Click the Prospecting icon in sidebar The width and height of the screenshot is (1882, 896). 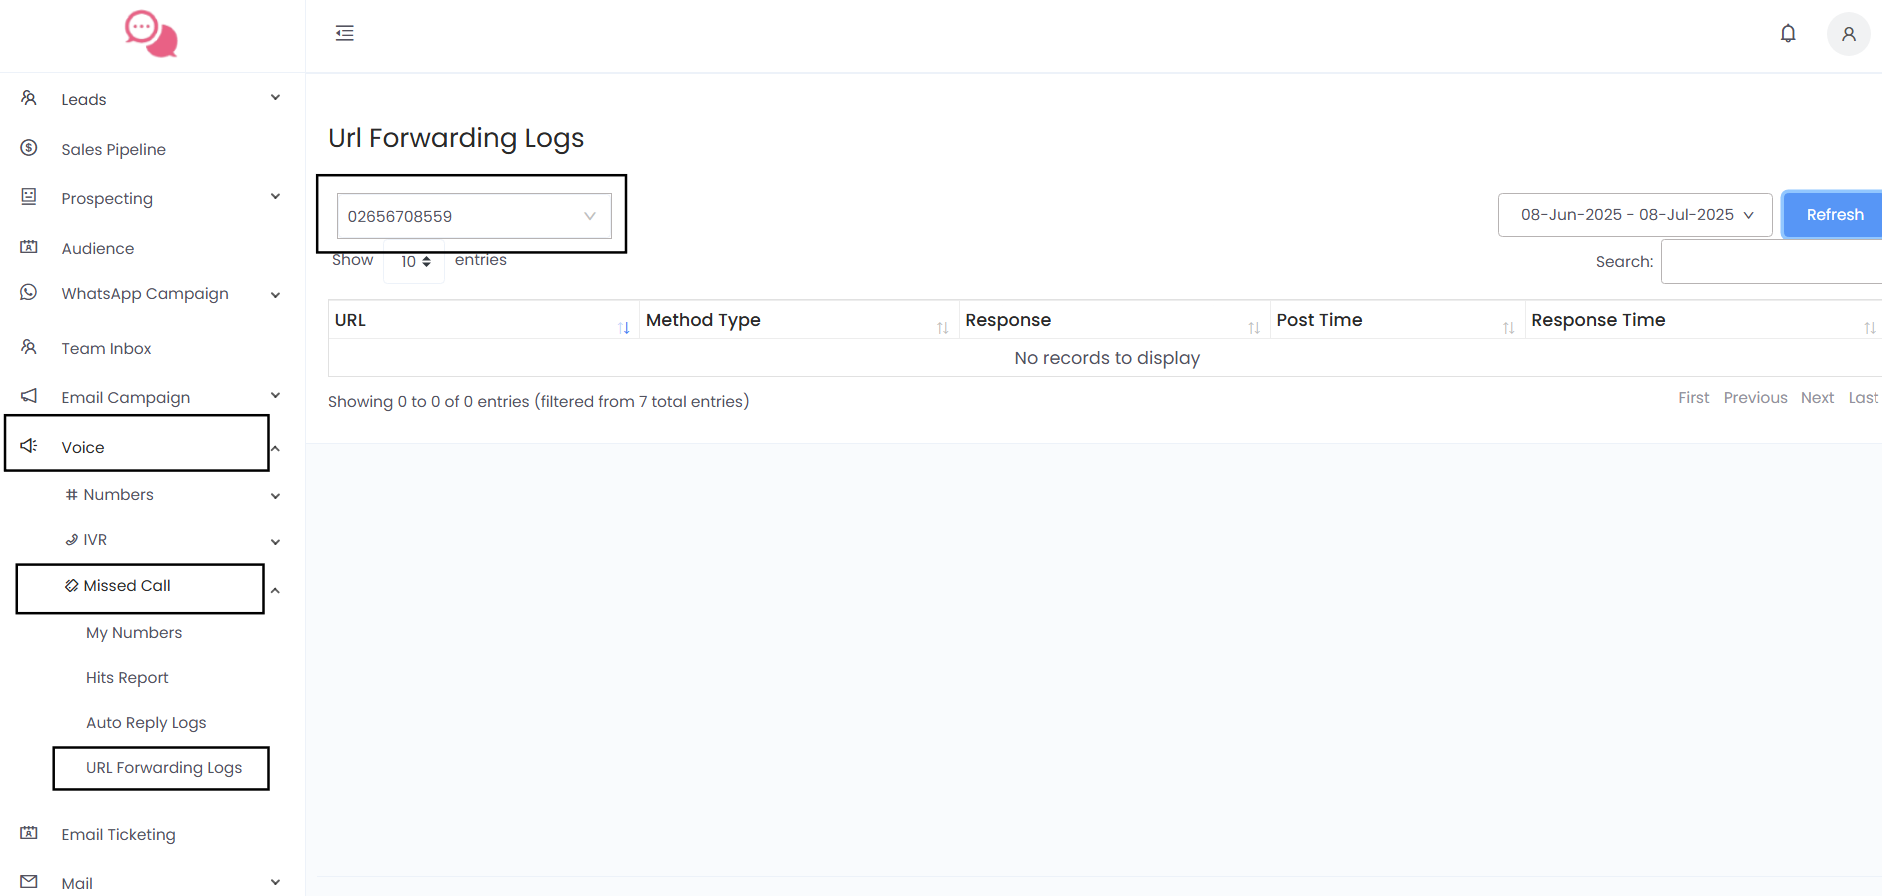pos(29,197)
